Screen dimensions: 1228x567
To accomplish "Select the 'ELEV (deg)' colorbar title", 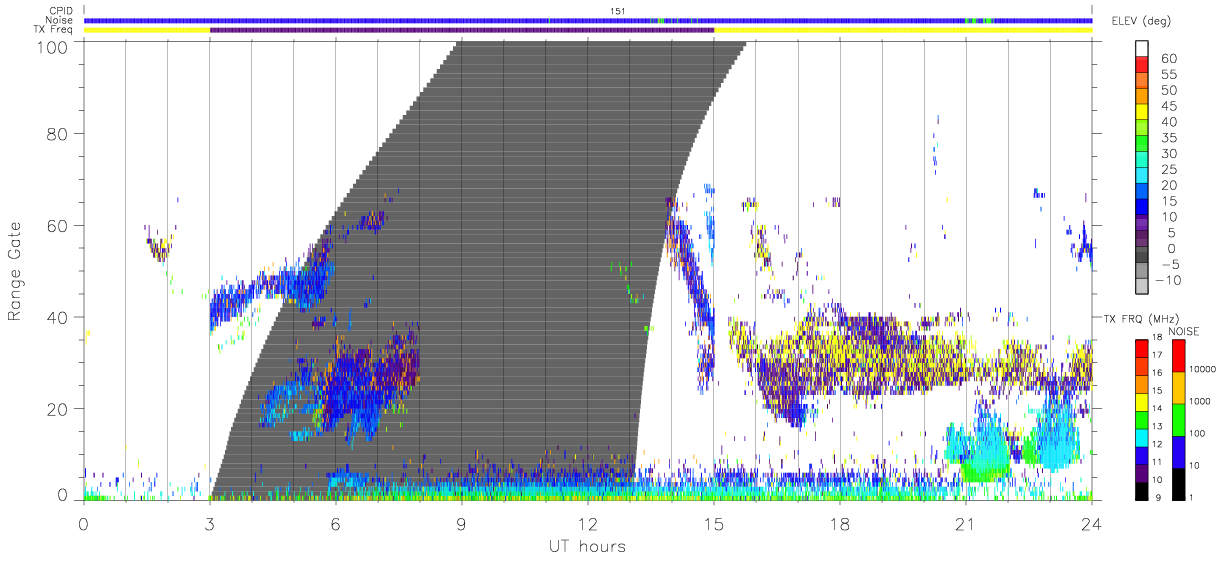I will pyautogui.click(x=1141, y=20).
